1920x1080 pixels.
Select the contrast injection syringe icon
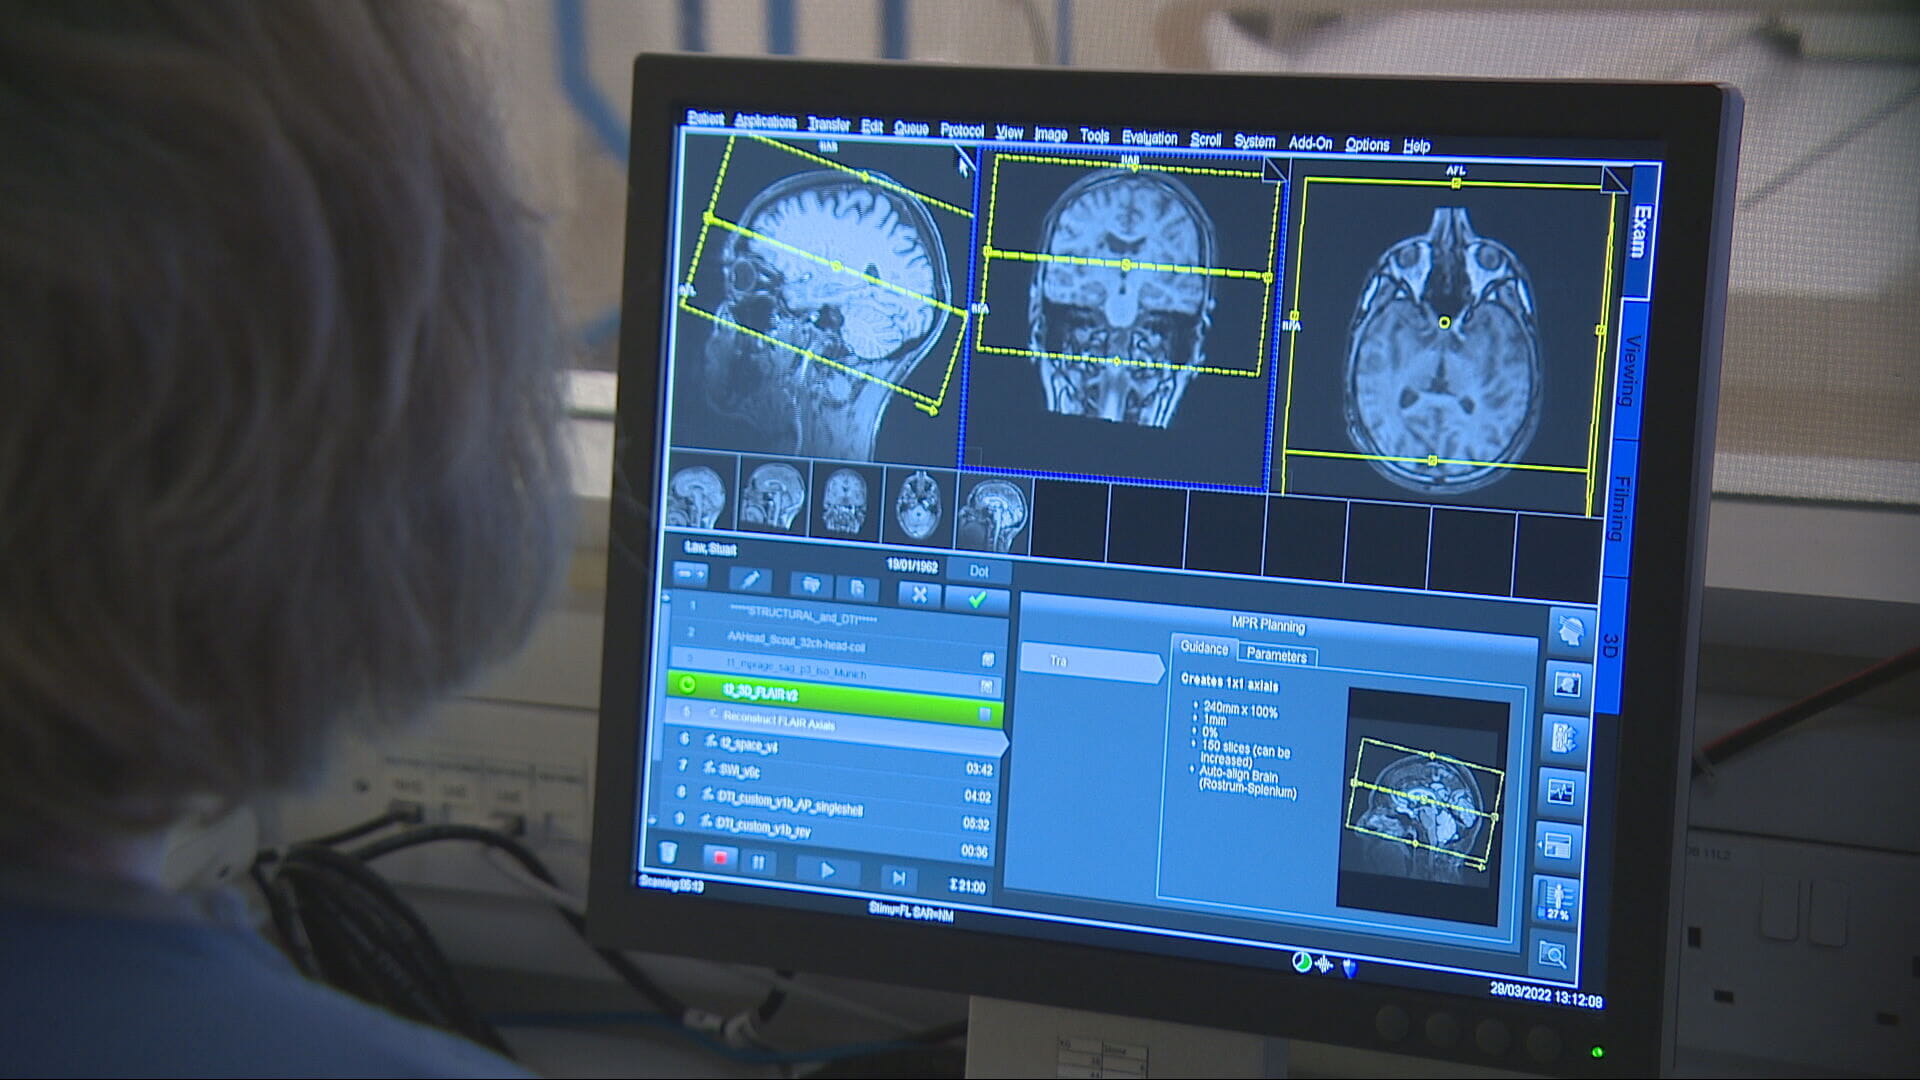click(x=751, y=580)
